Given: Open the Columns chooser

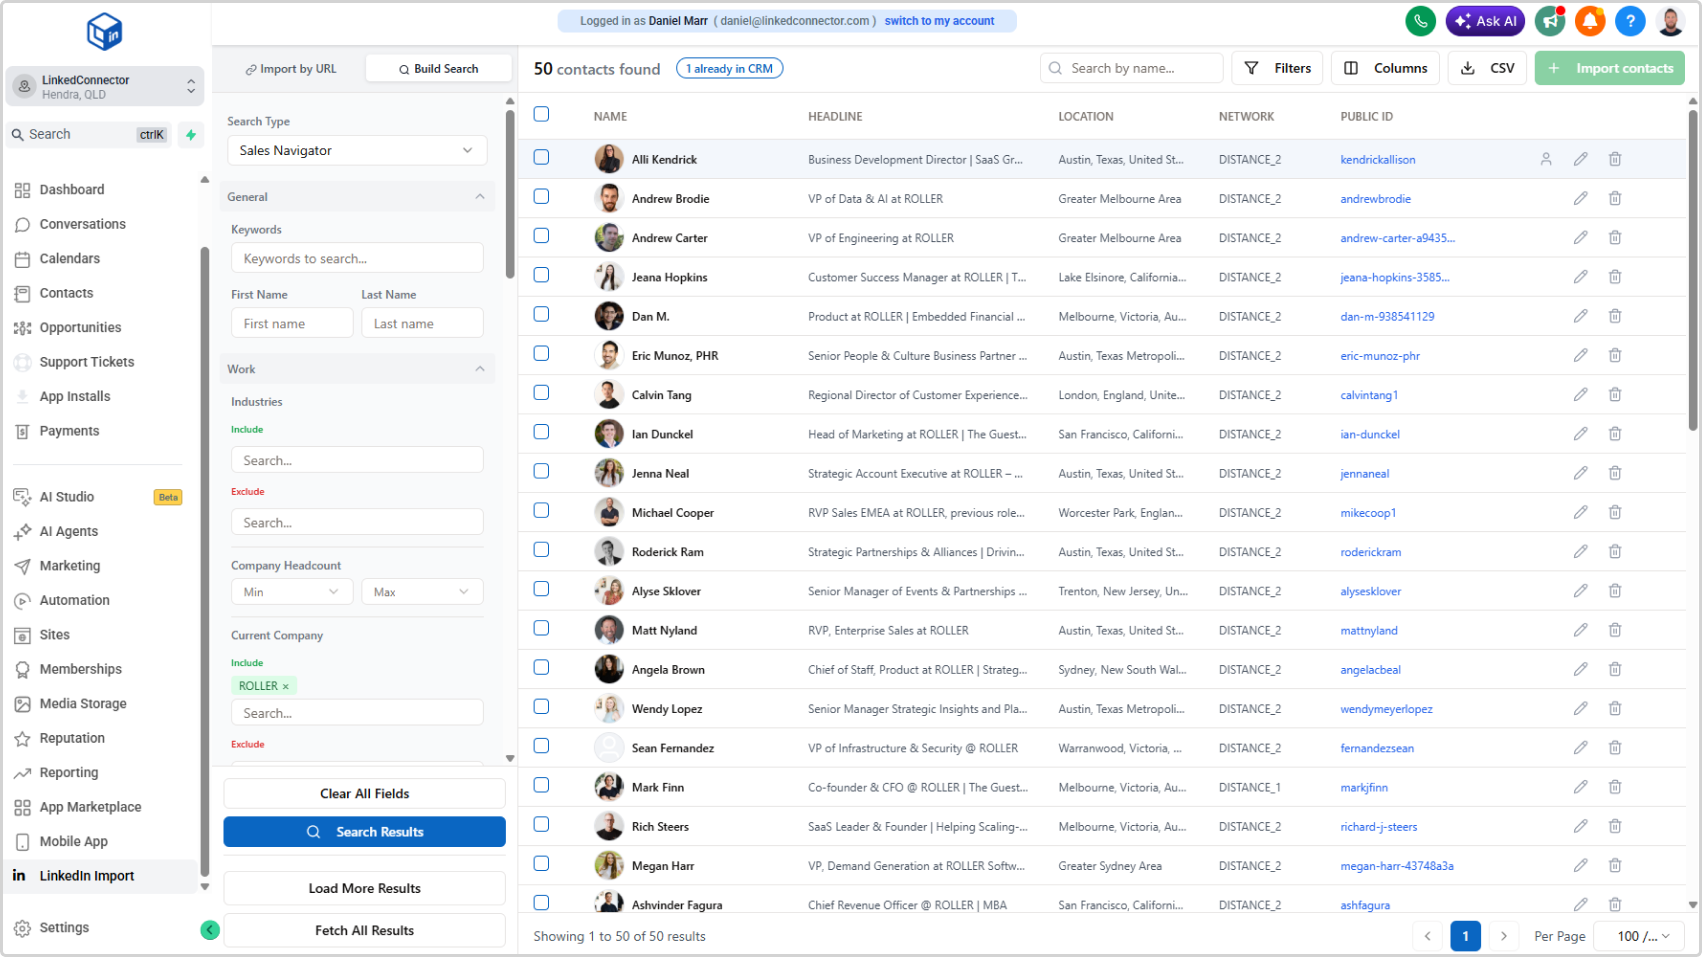Looking at the screenshot, I should point(1385,68).
